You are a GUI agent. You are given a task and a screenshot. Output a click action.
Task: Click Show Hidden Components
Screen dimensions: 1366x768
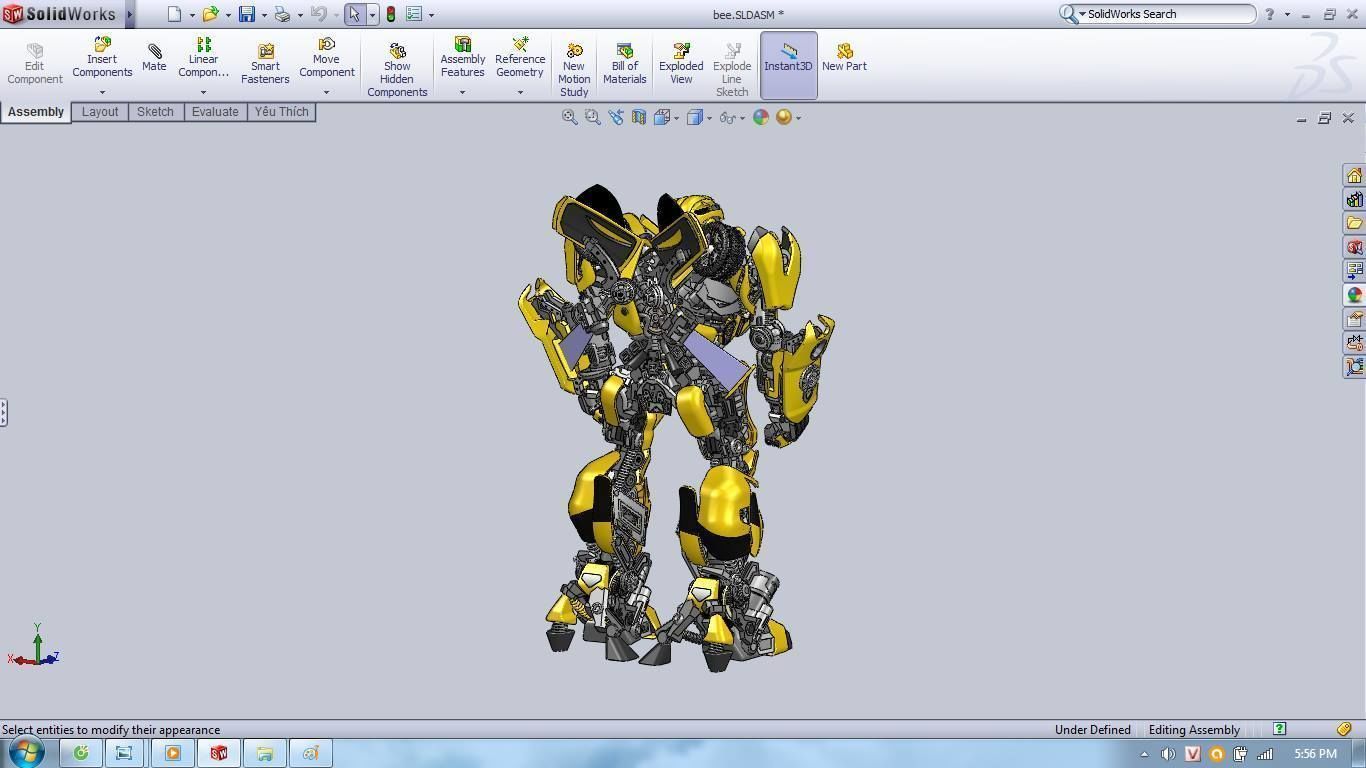[397, 70]
